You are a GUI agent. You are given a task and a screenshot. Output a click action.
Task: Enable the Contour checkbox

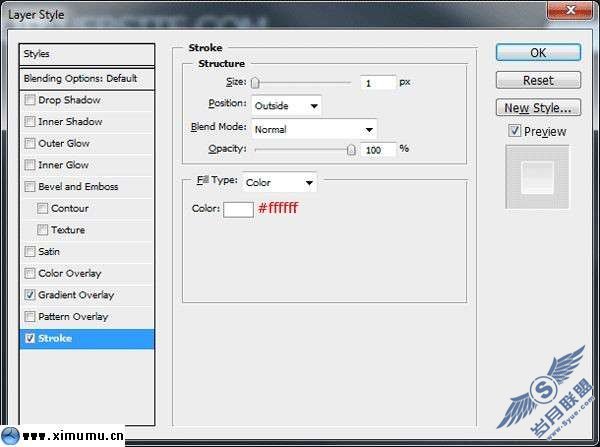coord(42,209)
